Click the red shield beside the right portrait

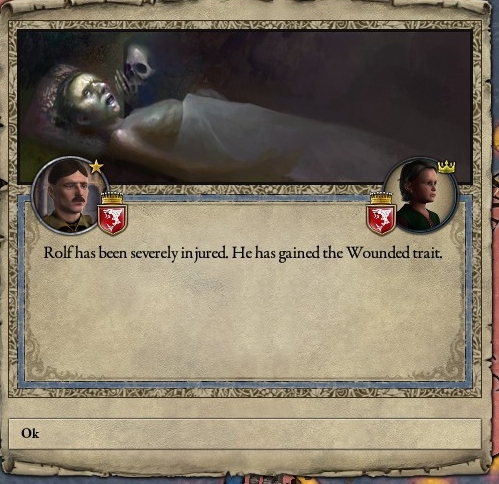(381, 219)
